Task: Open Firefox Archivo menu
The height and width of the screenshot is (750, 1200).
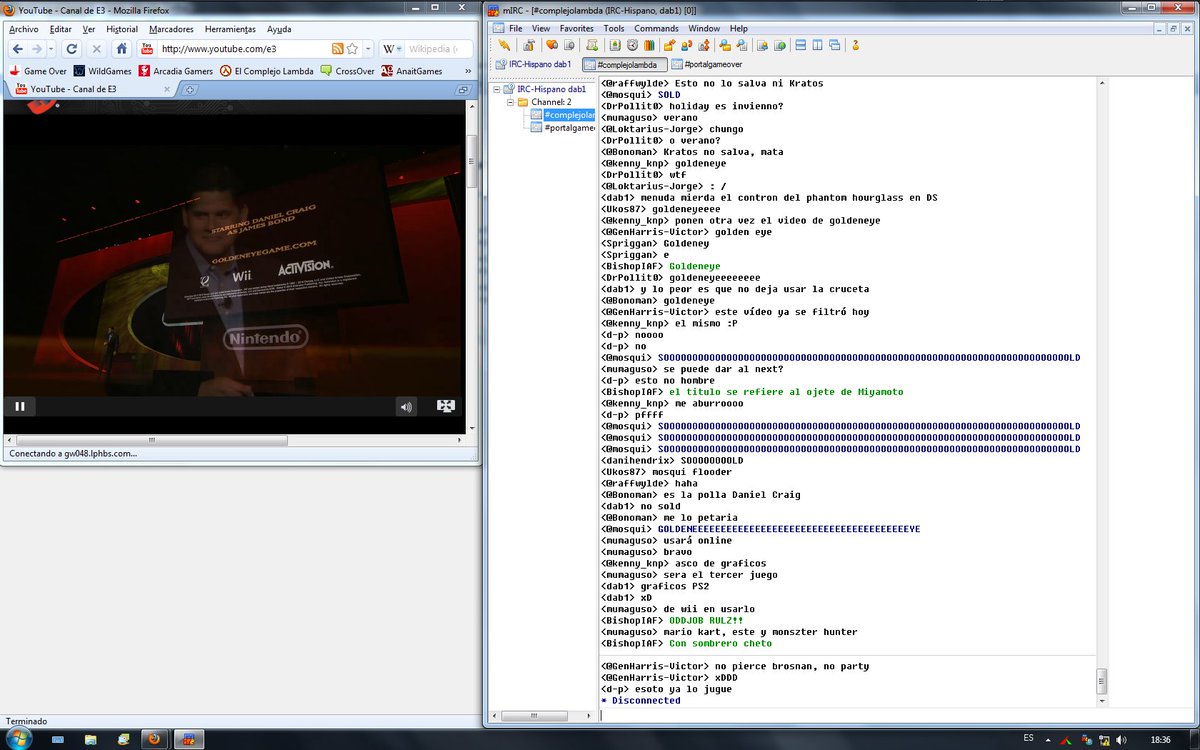Action: click(24, 29)
